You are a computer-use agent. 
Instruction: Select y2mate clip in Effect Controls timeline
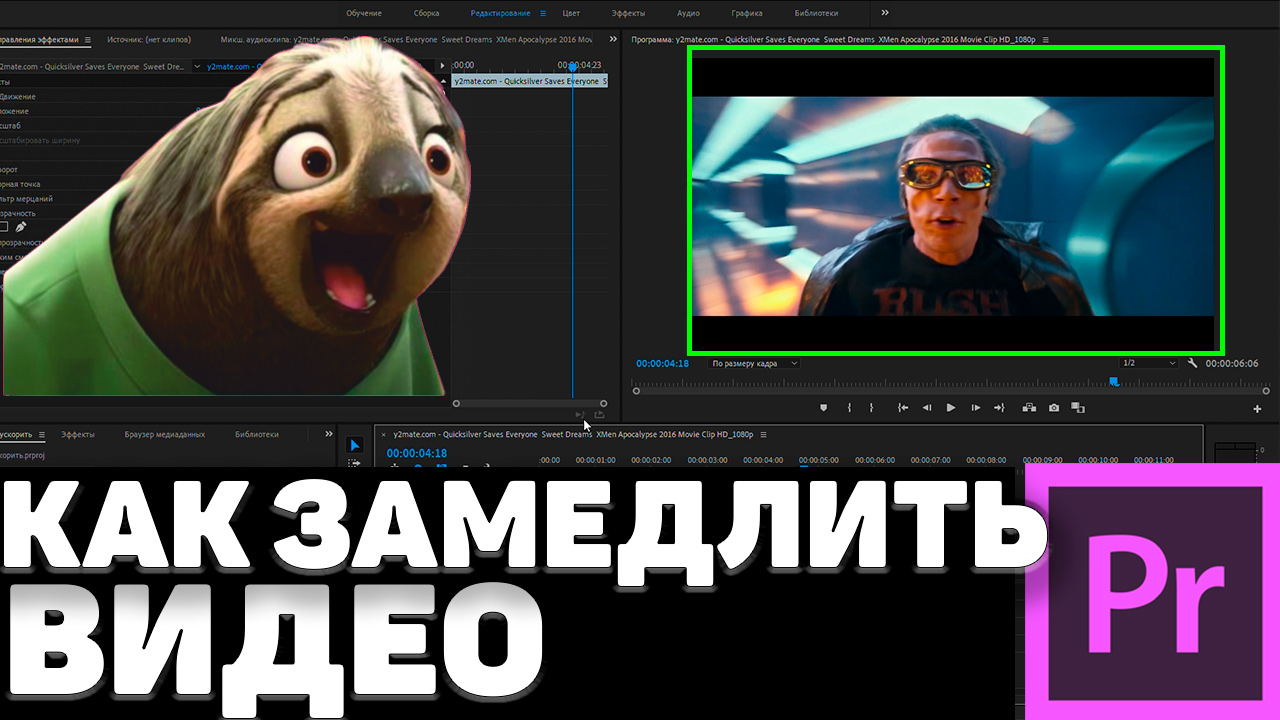[x=530, y=81]
